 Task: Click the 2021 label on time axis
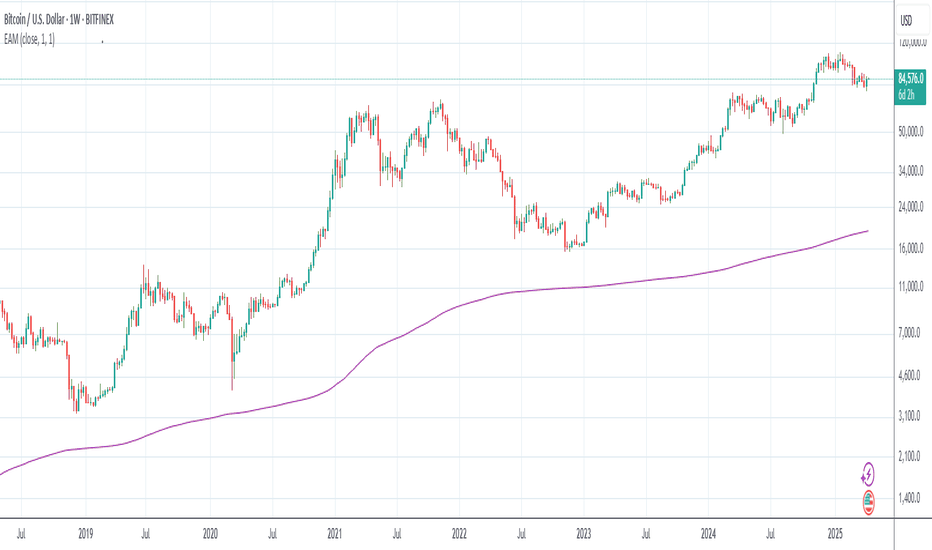[335, 534]
